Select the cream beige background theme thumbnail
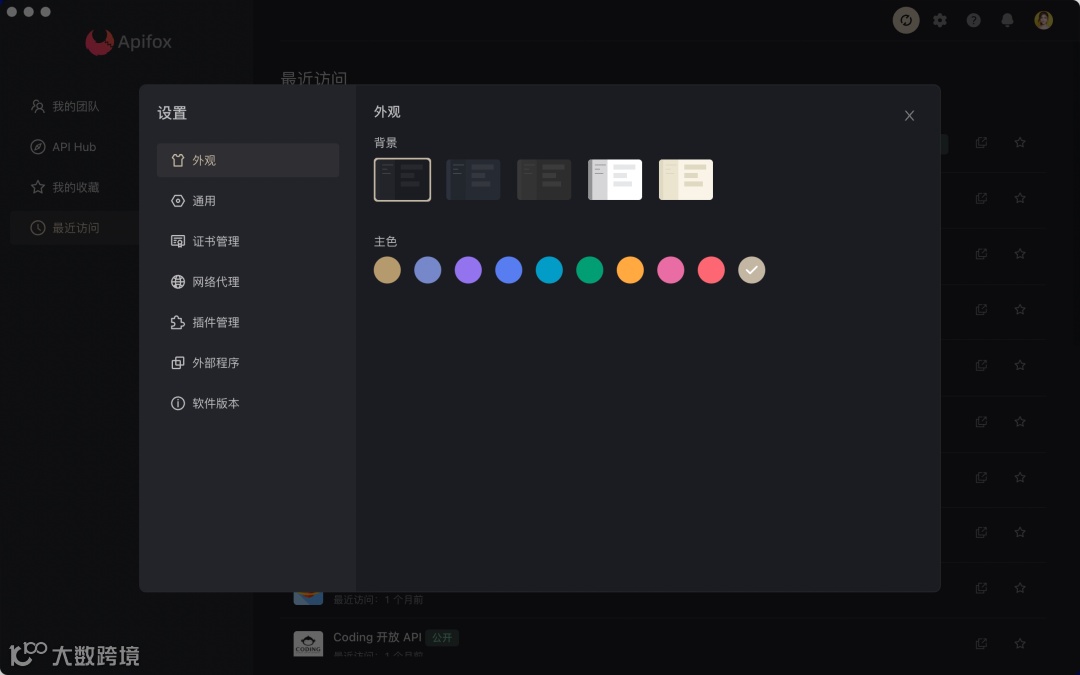 click(686, 180)
